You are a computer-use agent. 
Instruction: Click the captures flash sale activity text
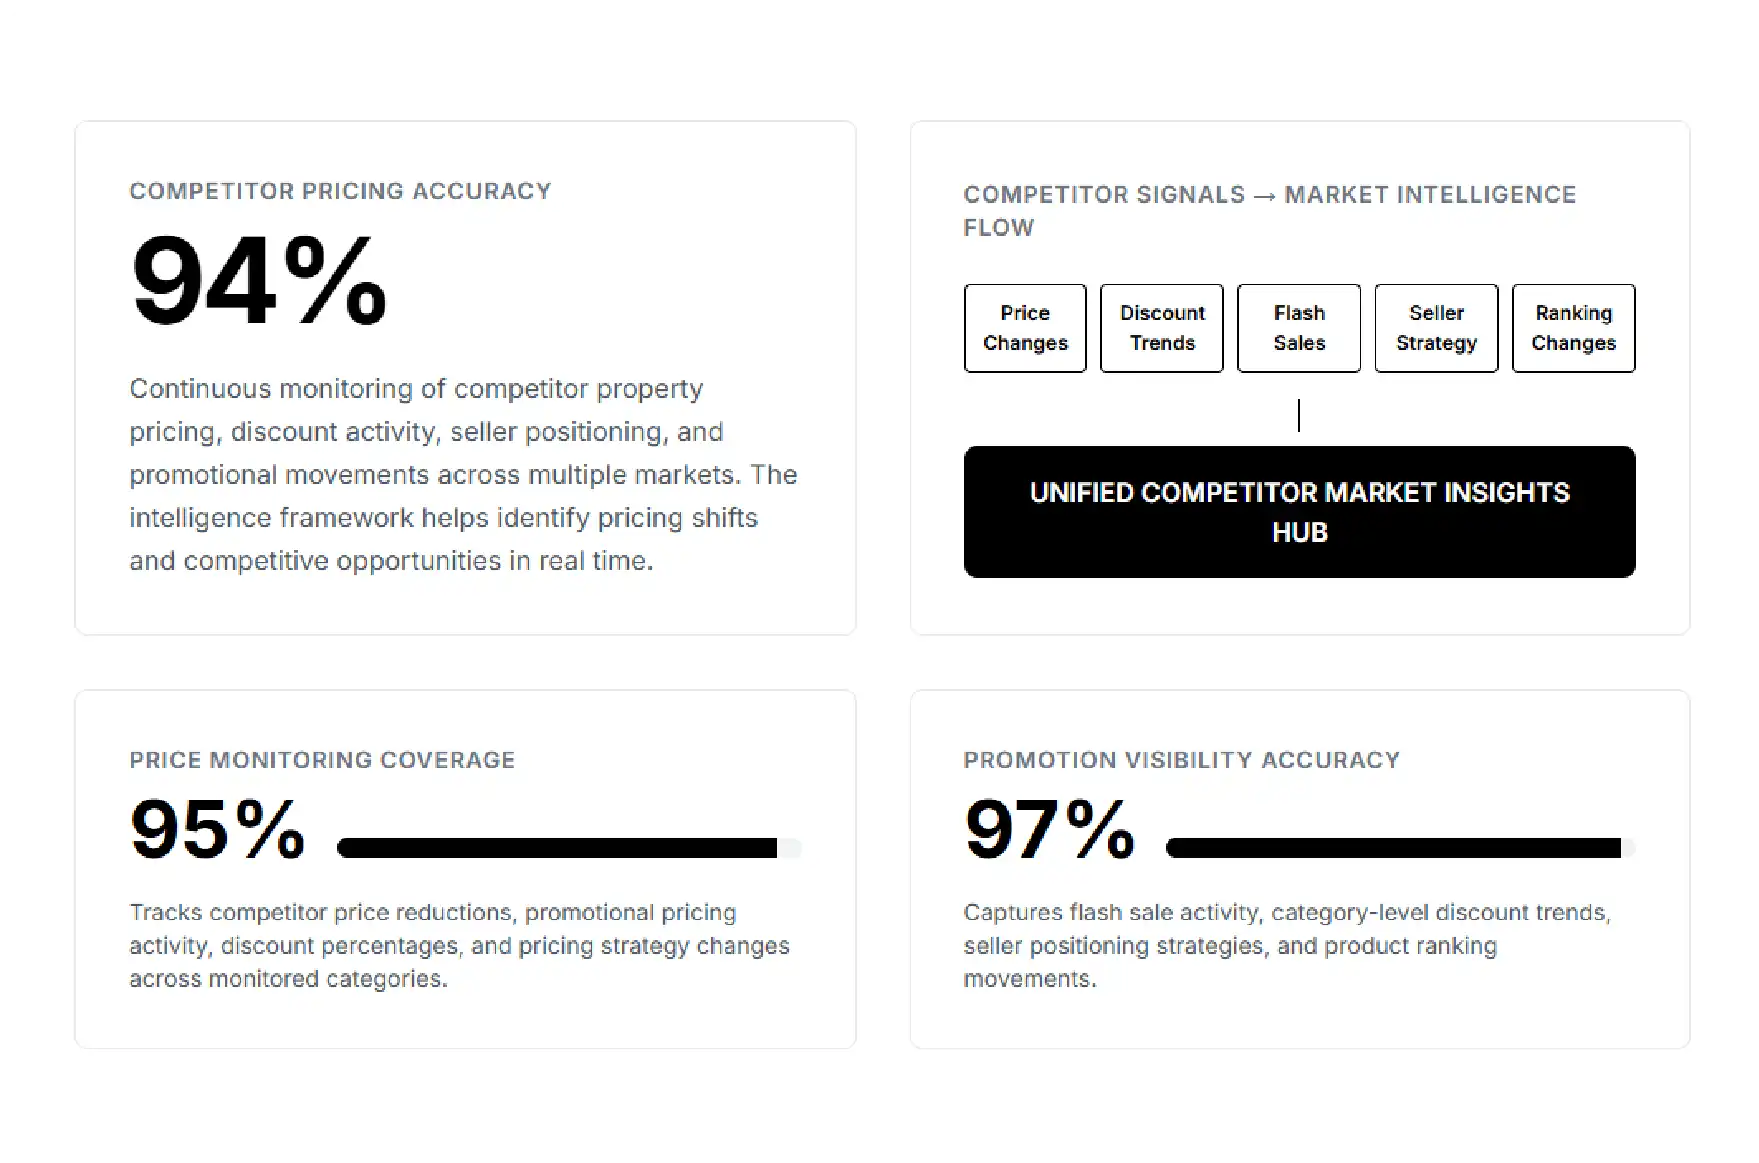[x=1287, y=945]
